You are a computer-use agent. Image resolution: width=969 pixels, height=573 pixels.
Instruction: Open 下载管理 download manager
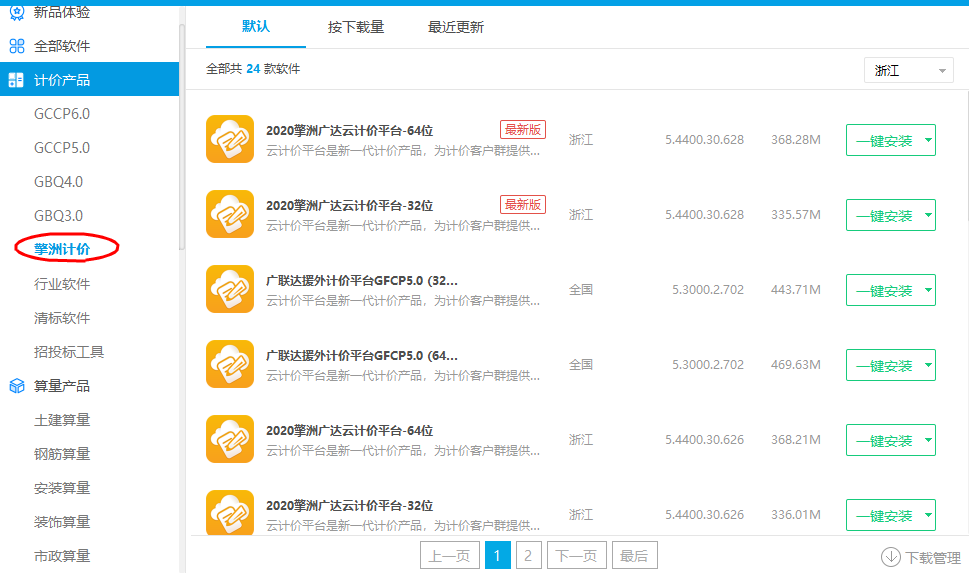(921, 558)
